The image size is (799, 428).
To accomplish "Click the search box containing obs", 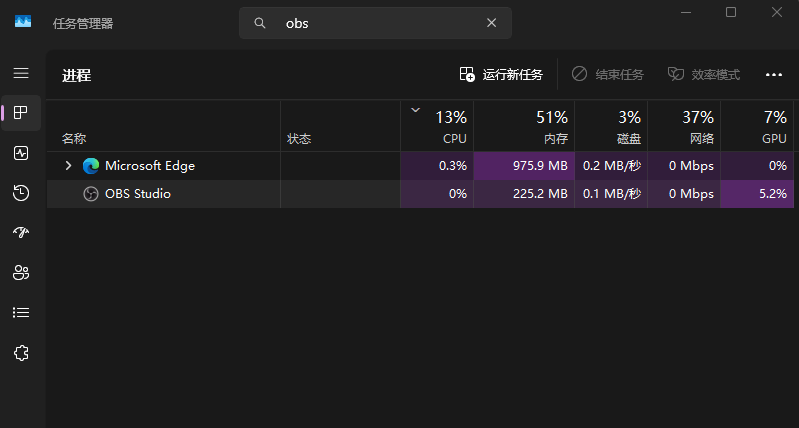I will (x=375, y=23).
